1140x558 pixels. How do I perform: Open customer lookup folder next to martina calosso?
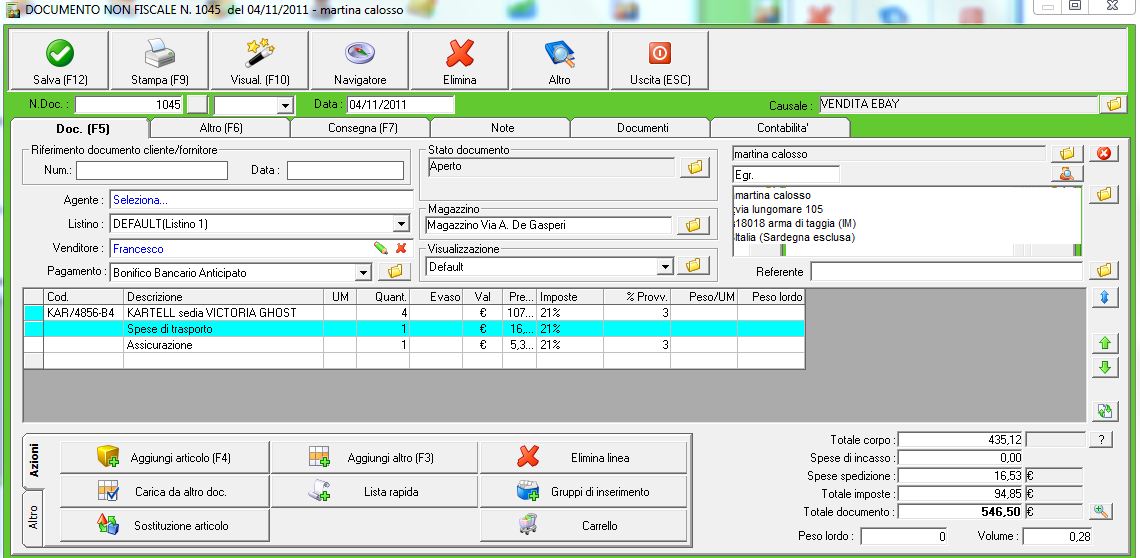pyautogui.click(x=1067, y=154)
